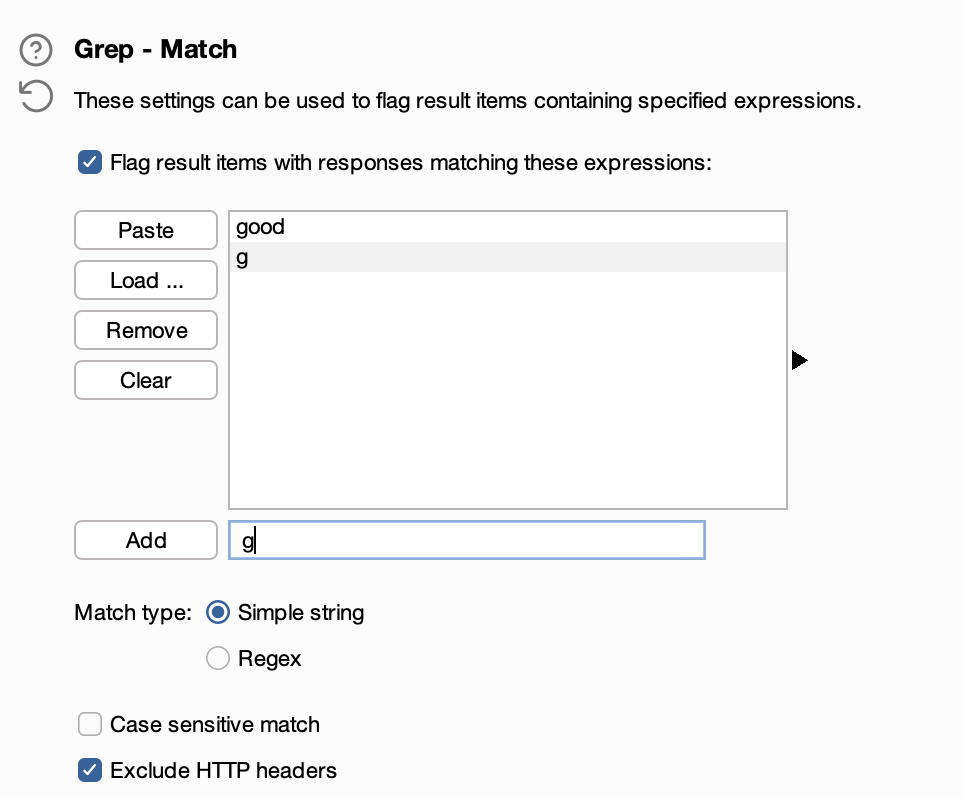Click Add to add new expression
Screen dimensions: 963x798
coord(146,540)
